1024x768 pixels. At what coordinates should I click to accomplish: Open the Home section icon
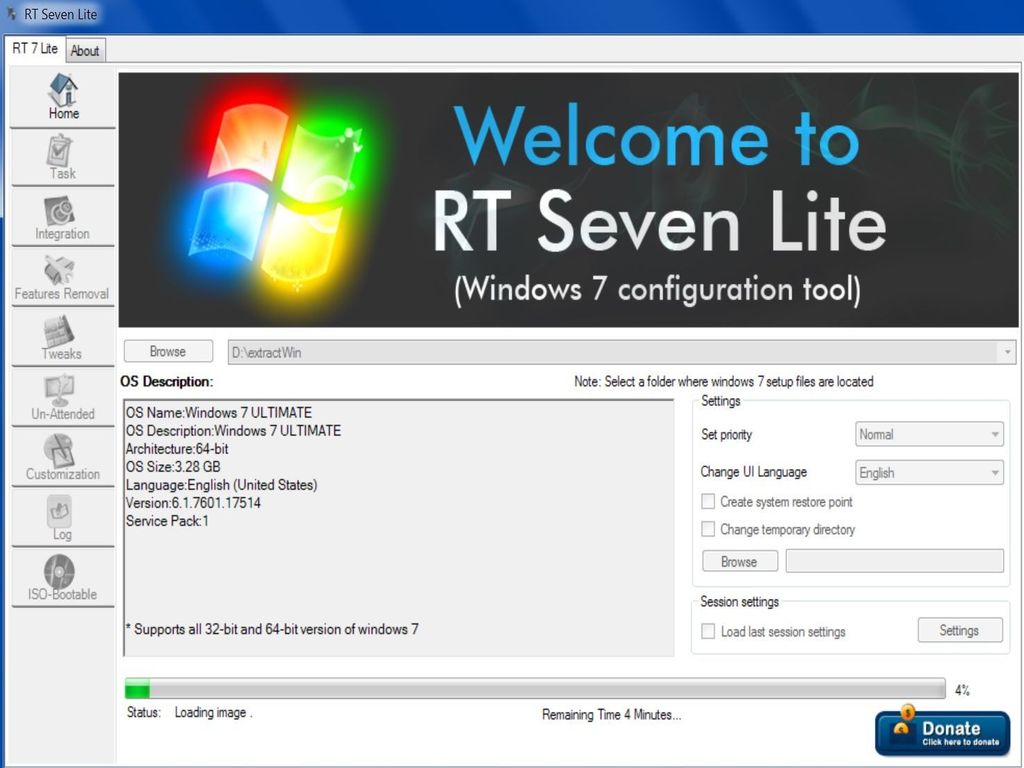[63, 89]
